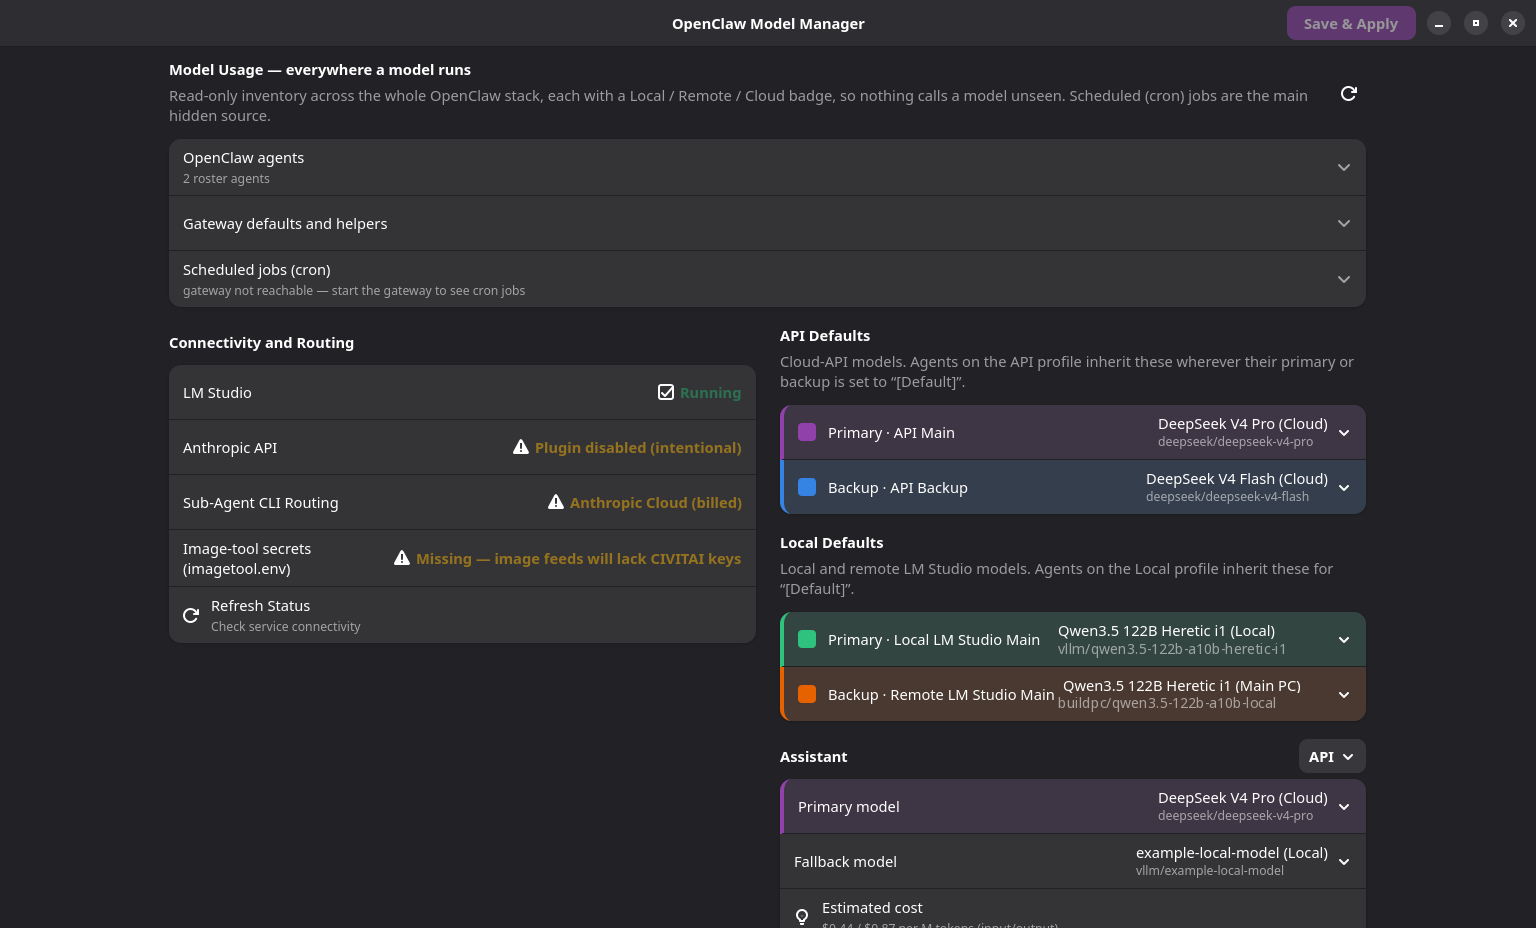Click the warning icon beside Missing image feeds message
This screenshot has width=1536, height=928.
coord(402,558)
